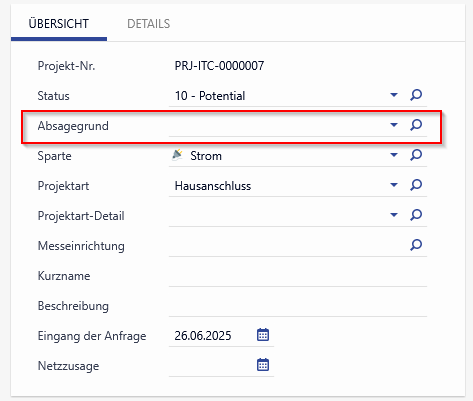The image size is (473, 401).
Task: Expand the Projektart dropdown arrow
Action: click(394, 185)
